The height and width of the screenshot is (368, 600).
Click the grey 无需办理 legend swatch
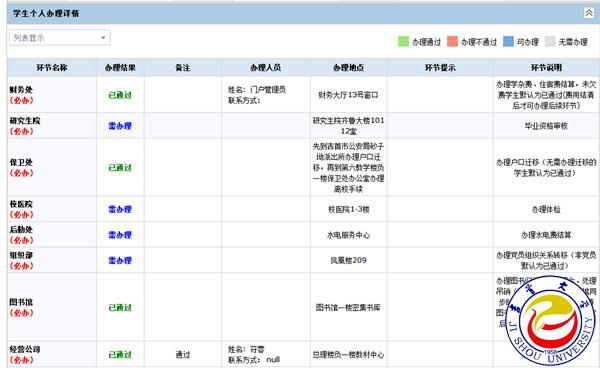pyautogui.click(x=550, y=41)
